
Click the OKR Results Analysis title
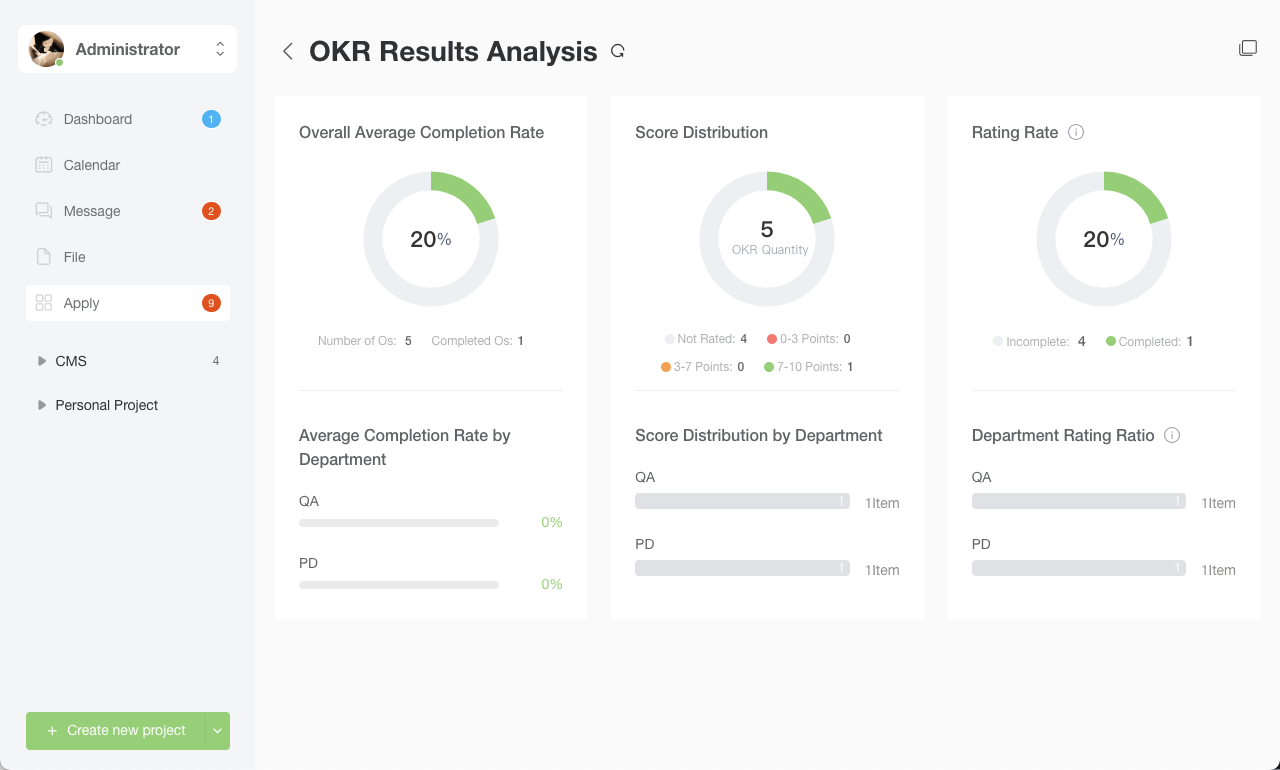pos(453,51)
